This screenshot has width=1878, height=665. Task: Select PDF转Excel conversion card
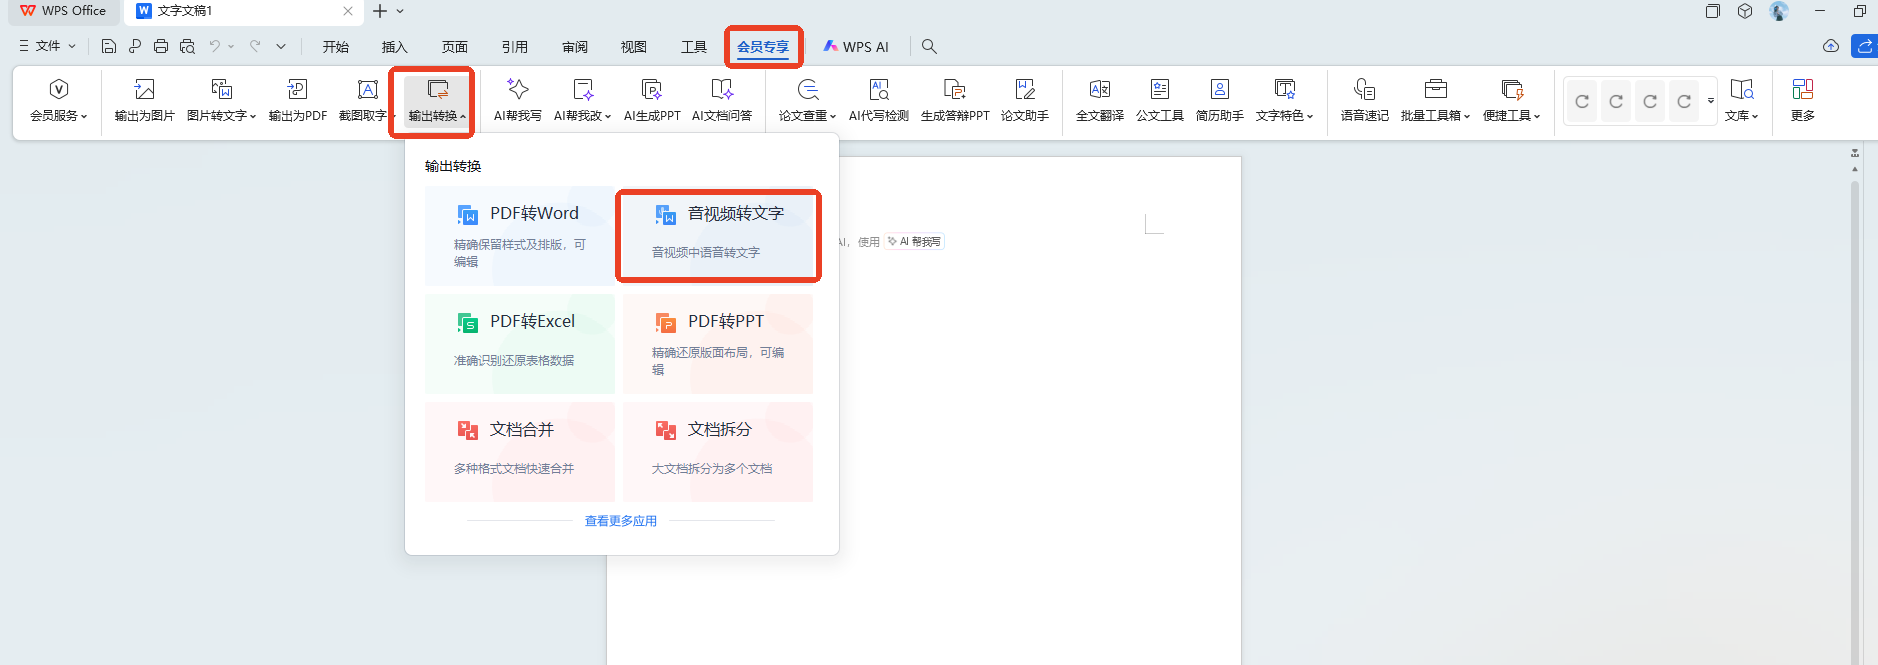pos(519,344)
